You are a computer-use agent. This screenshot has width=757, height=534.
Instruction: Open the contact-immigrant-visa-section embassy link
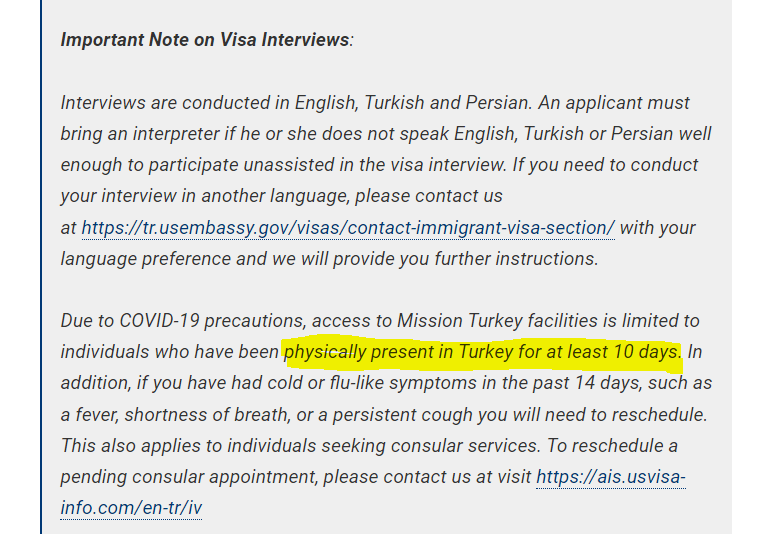click(348, 227)
